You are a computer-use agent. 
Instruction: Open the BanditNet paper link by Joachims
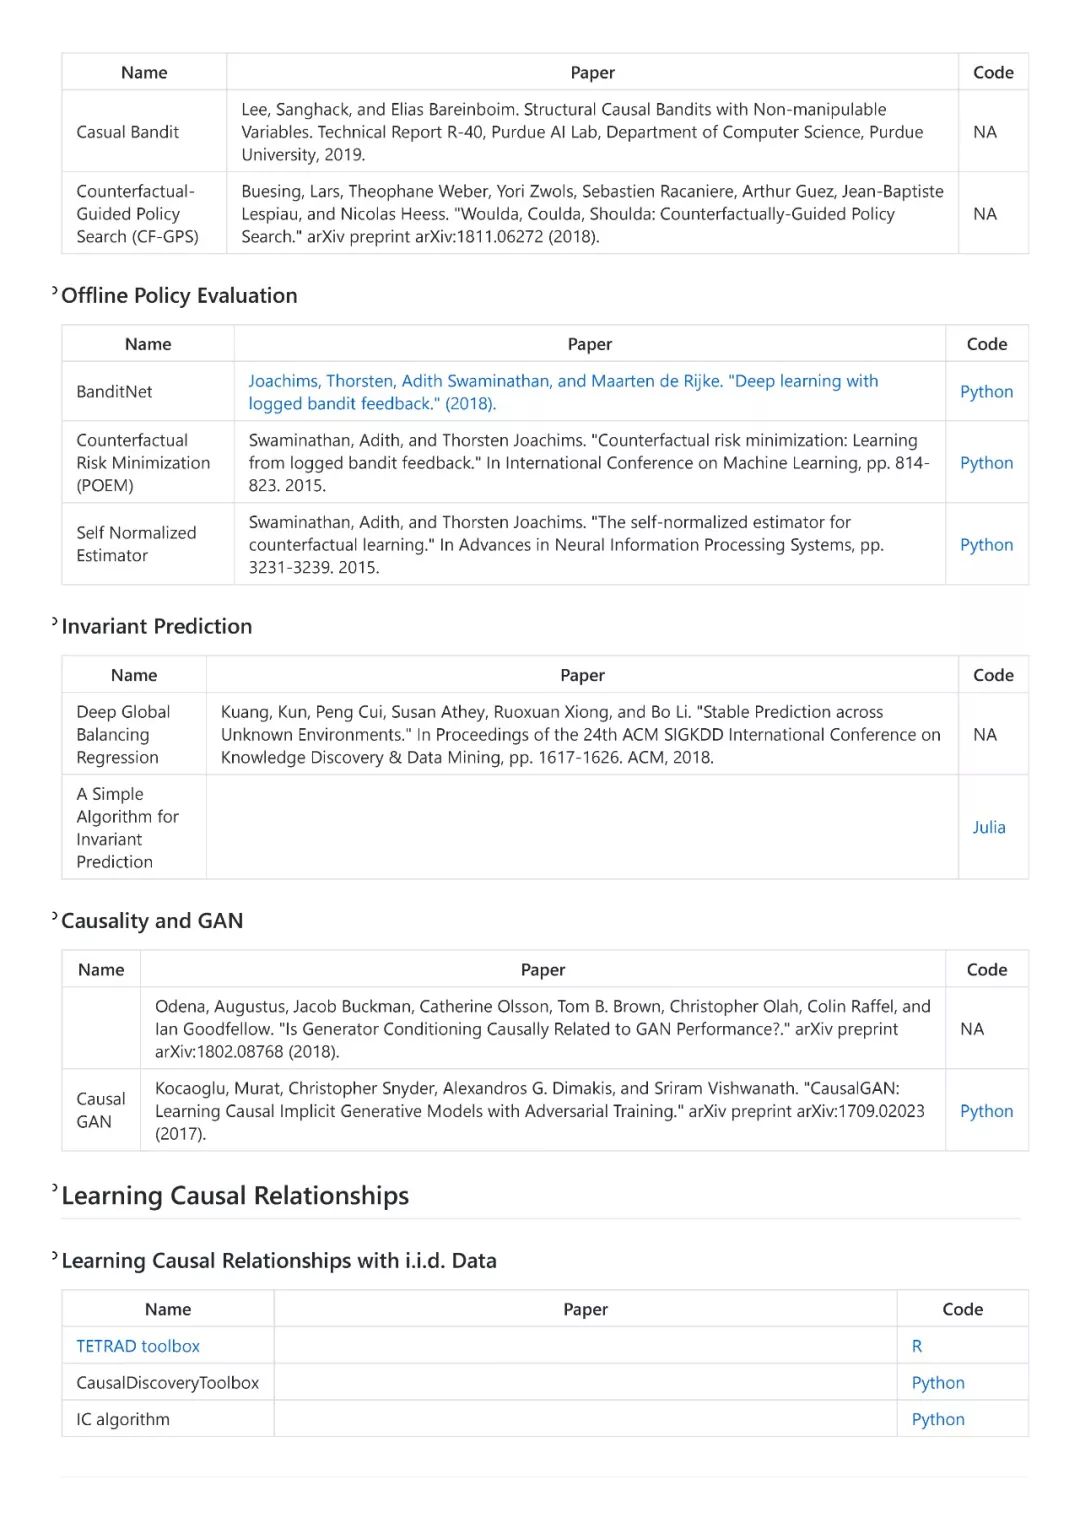(563, 392)
